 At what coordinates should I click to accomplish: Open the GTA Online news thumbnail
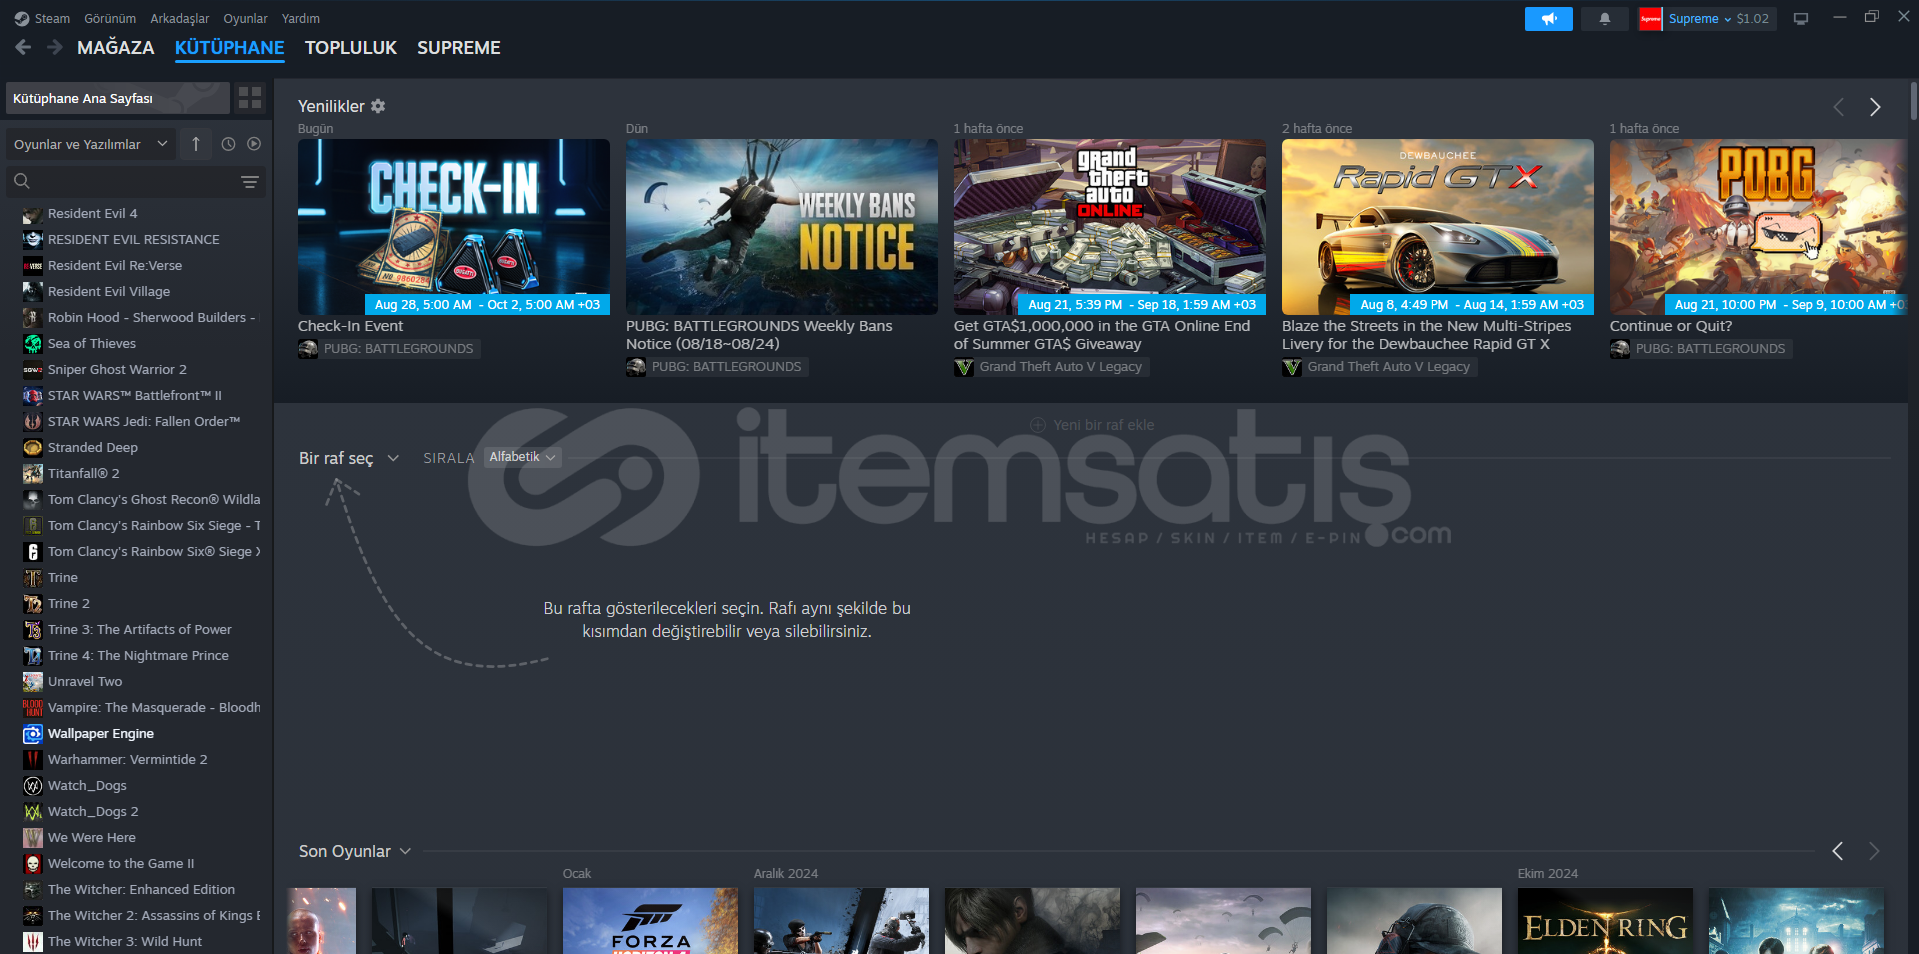[x=1109, y=227]
